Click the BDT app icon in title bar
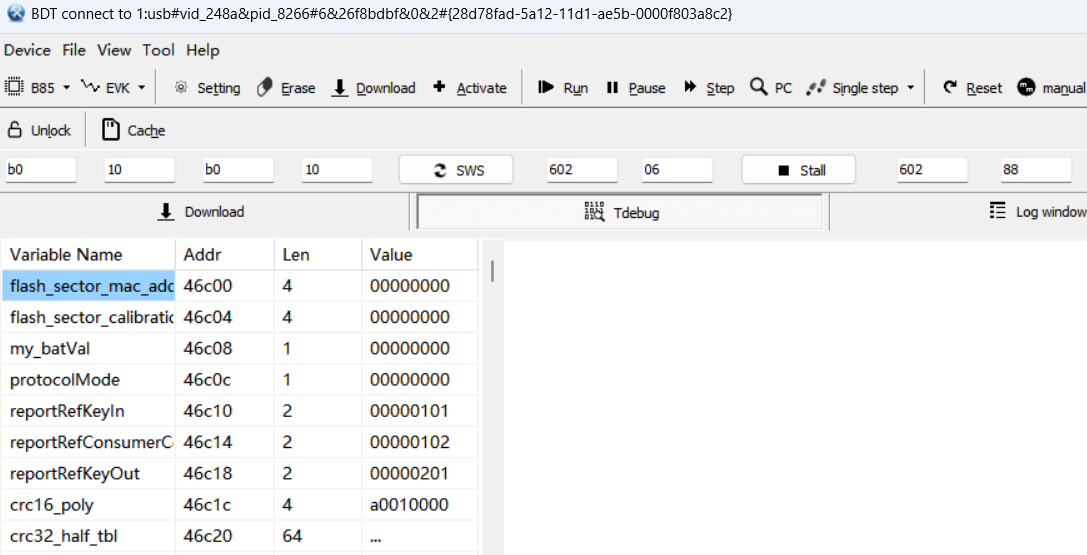Screen dimensions: 1087x555 point(15,12)
